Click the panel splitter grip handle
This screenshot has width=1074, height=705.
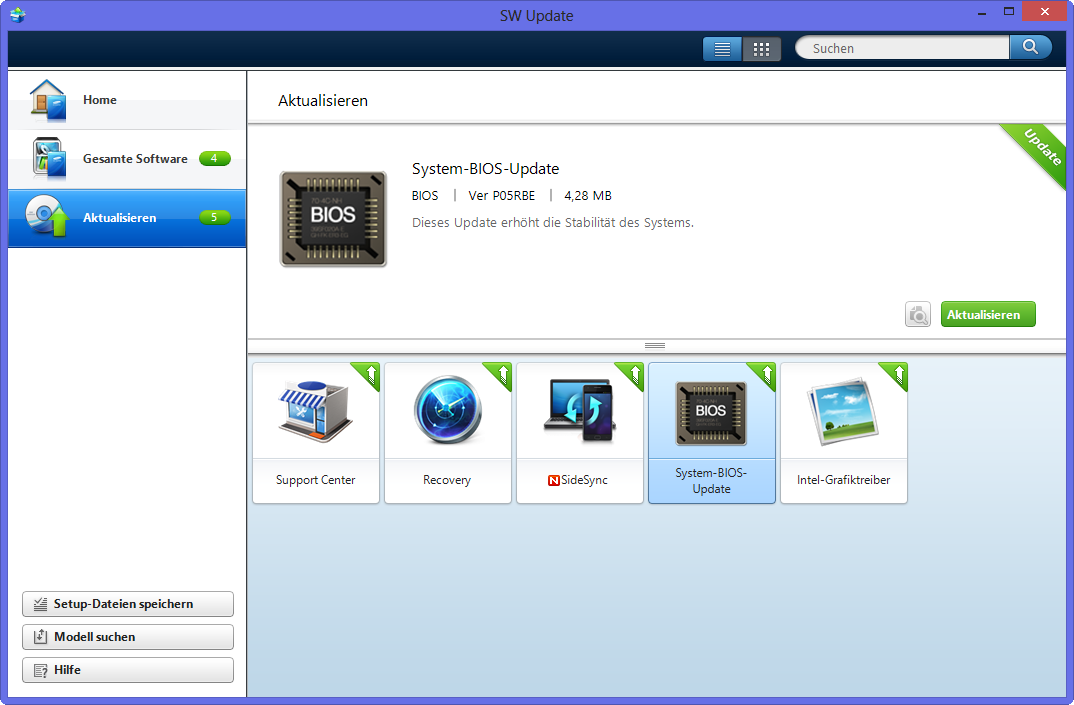tap(655, 345)
